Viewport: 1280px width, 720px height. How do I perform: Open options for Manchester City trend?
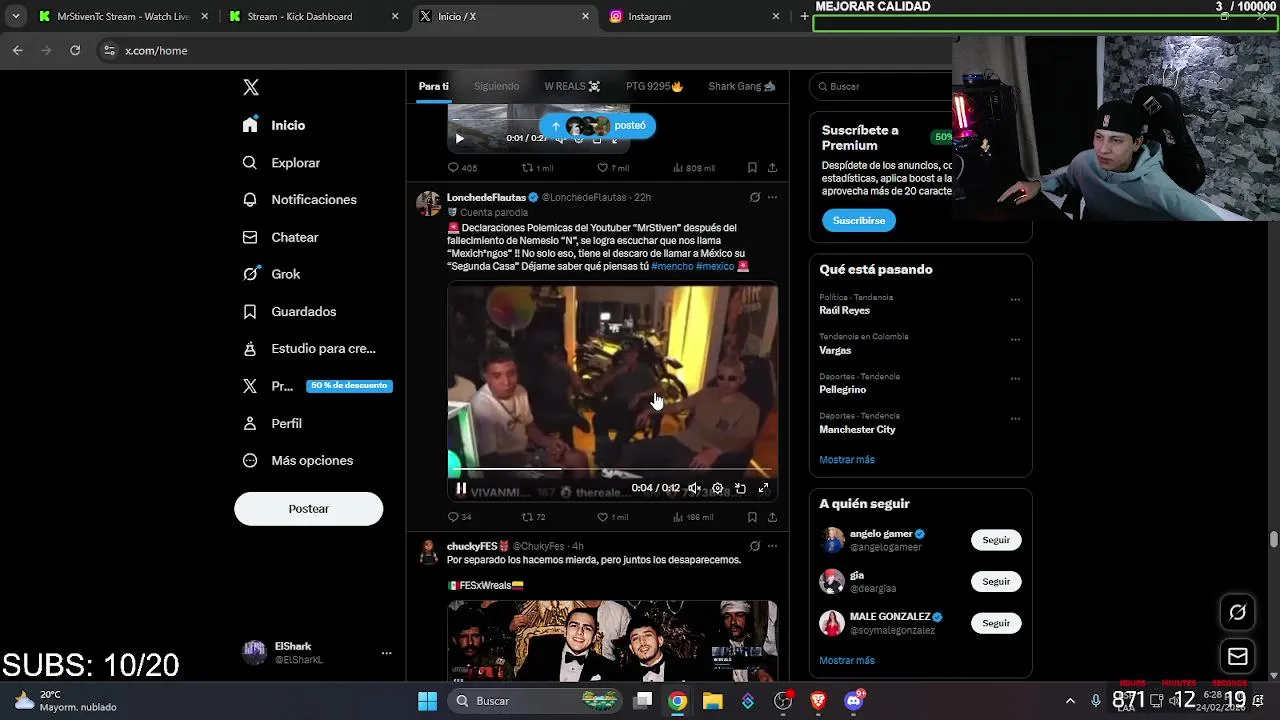point(1015,419)
